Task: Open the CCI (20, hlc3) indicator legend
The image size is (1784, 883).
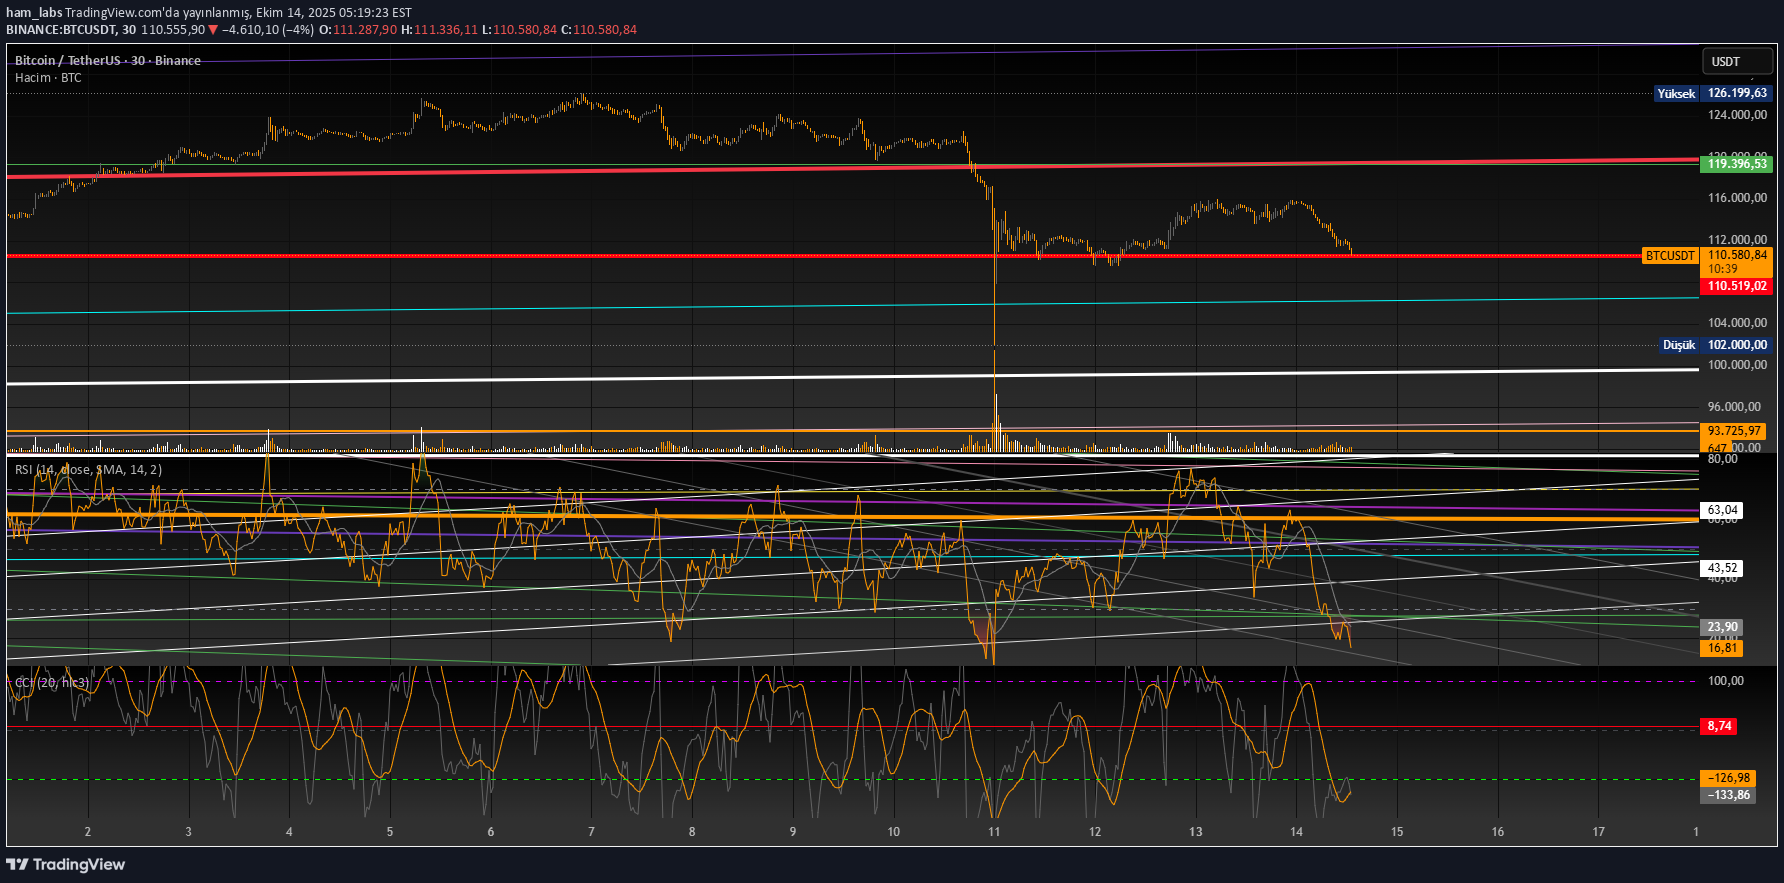Action: click(52, 682)
